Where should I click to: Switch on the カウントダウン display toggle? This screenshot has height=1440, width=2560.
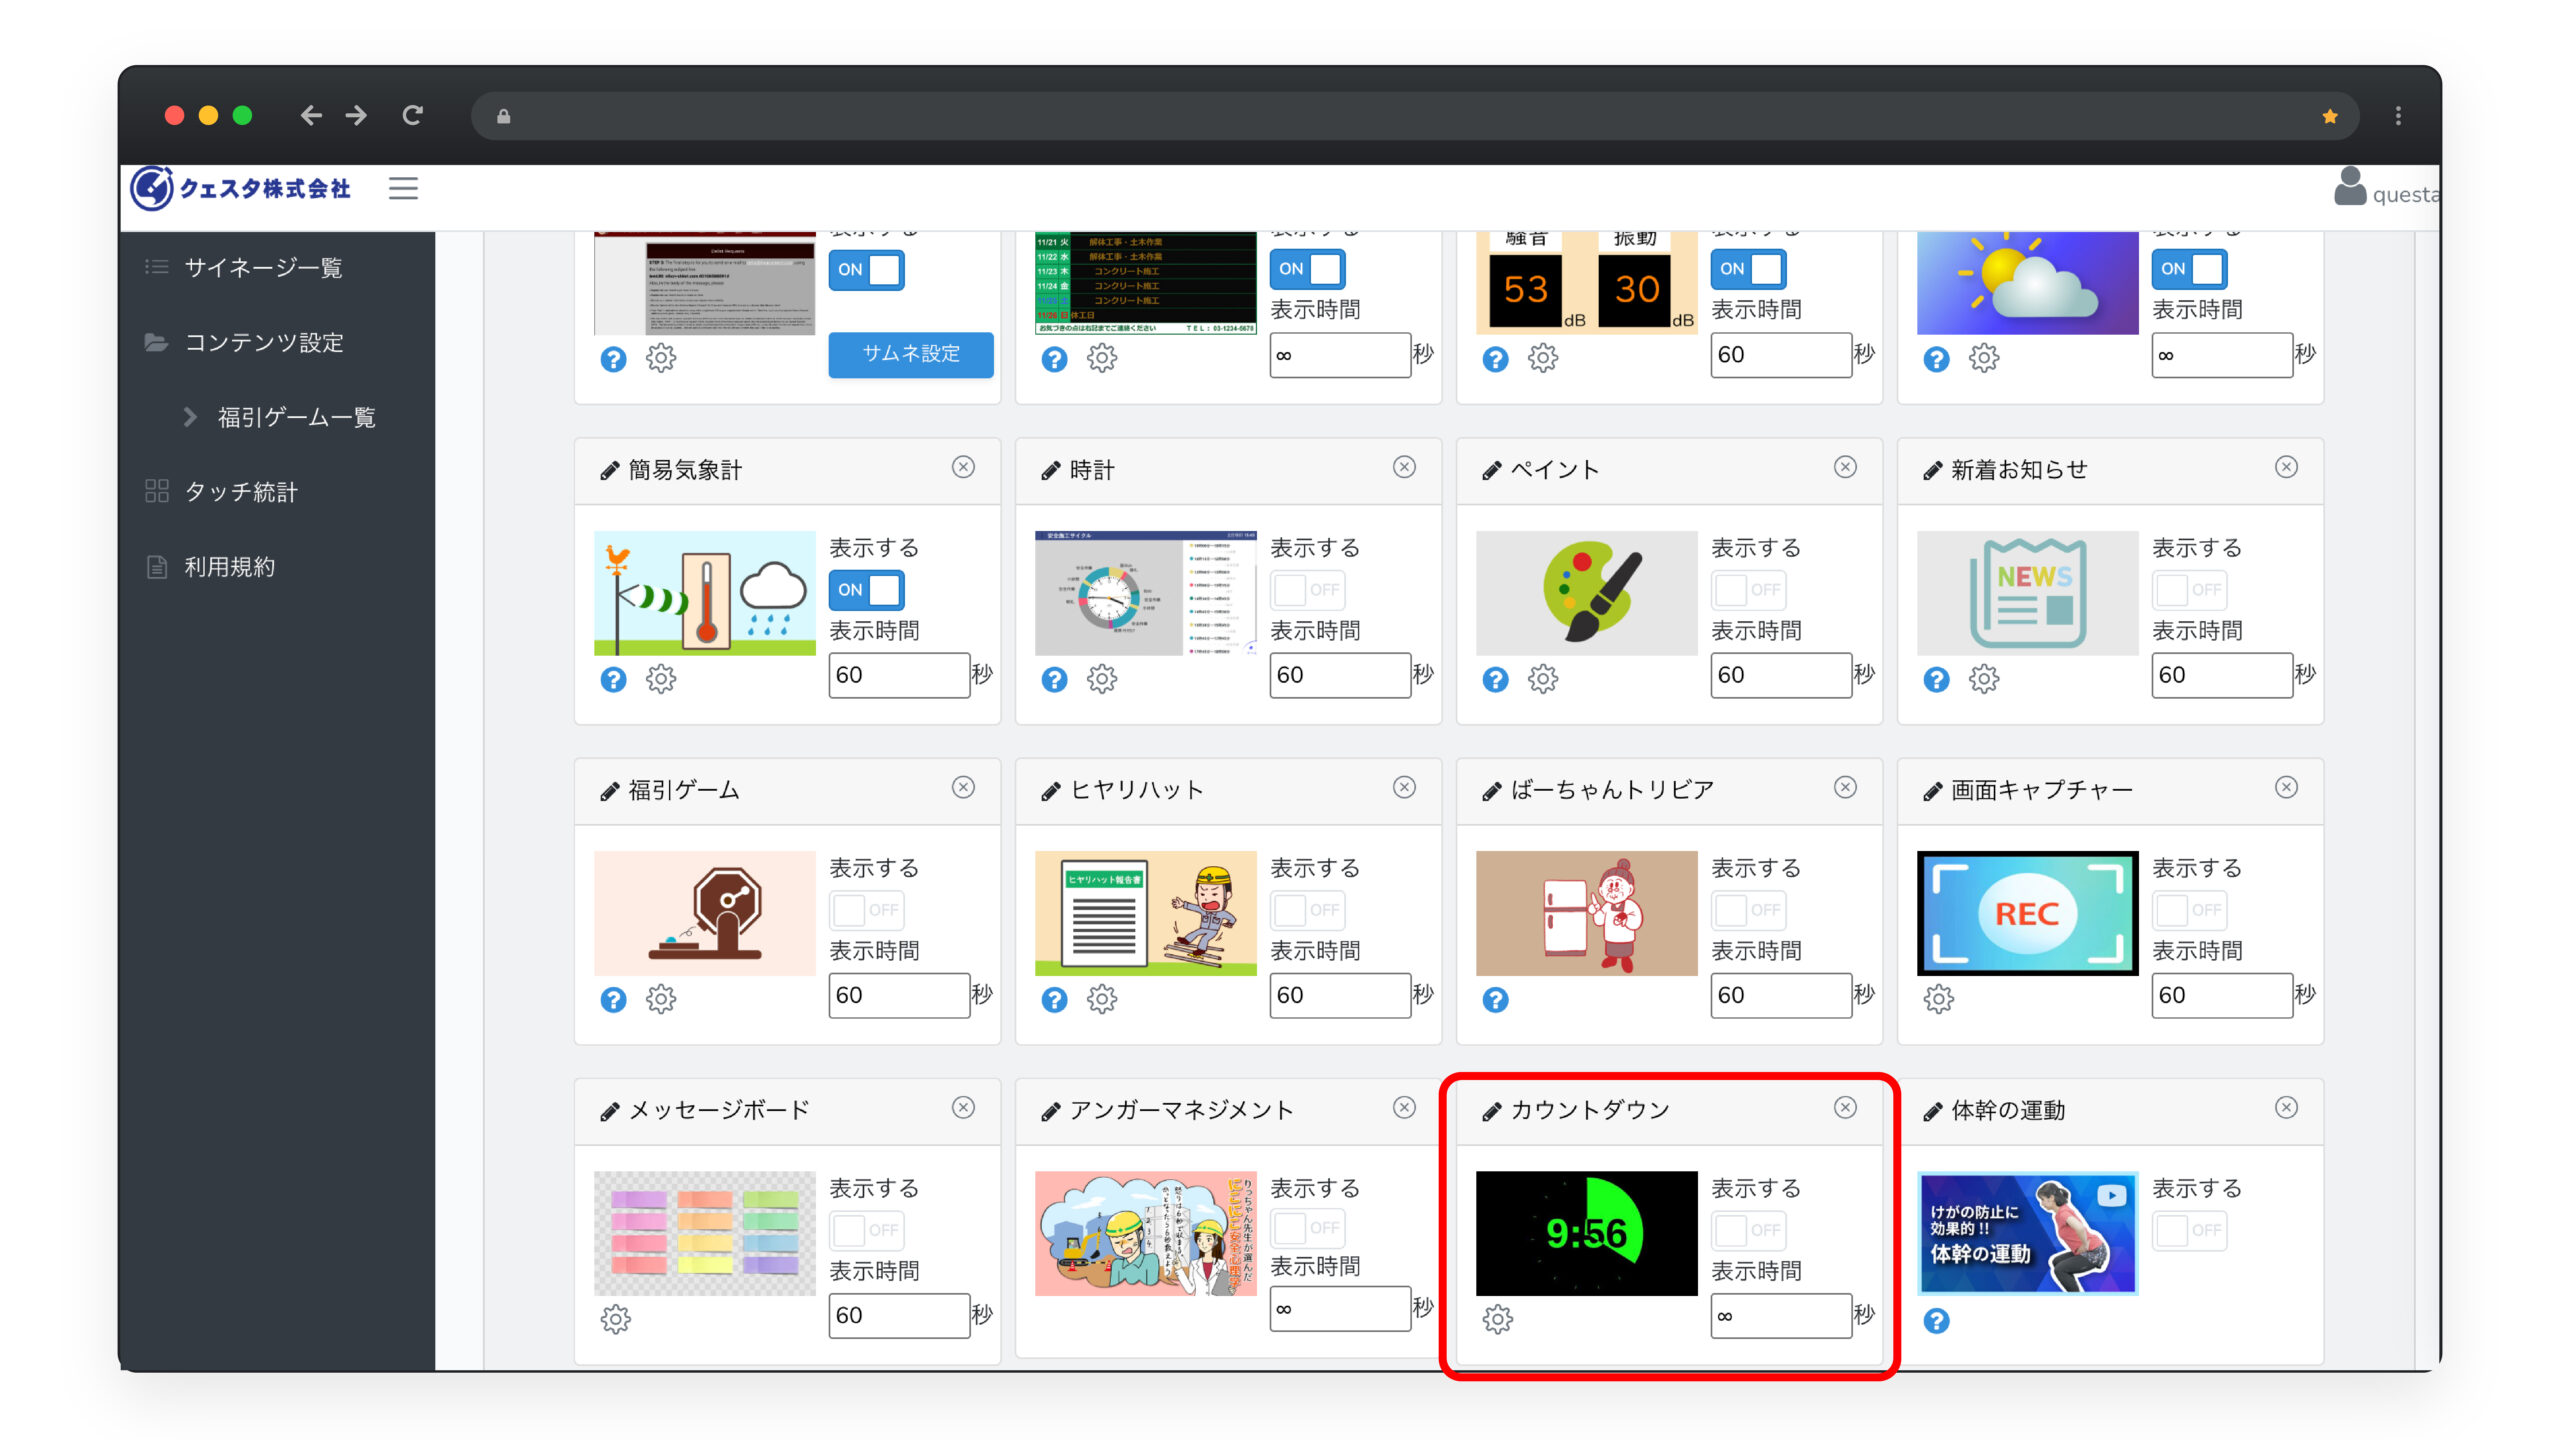(1748, 1230)
